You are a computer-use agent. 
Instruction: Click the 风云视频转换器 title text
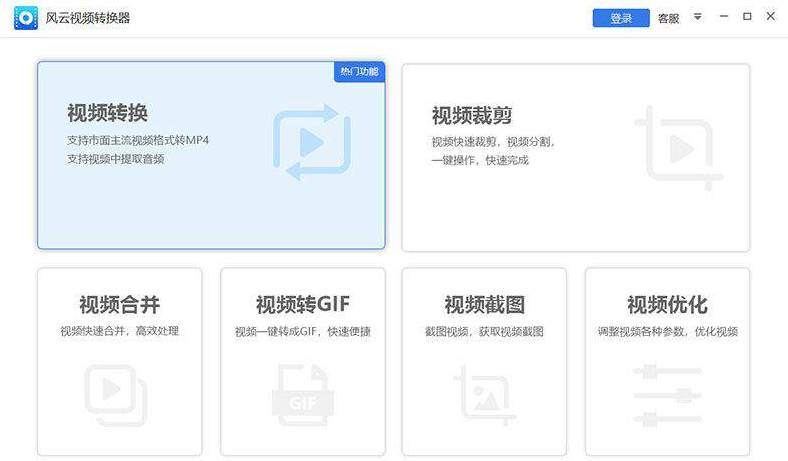pos(88,18)
